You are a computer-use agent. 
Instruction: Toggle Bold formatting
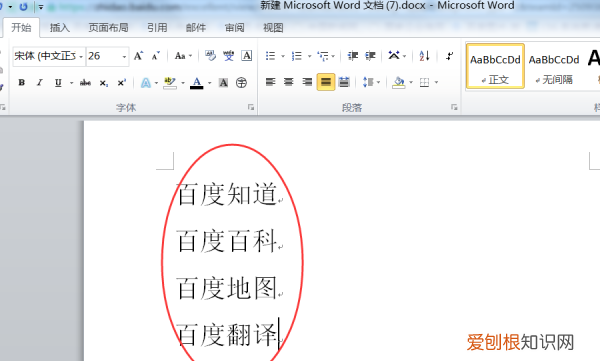(x=22, y=82)
